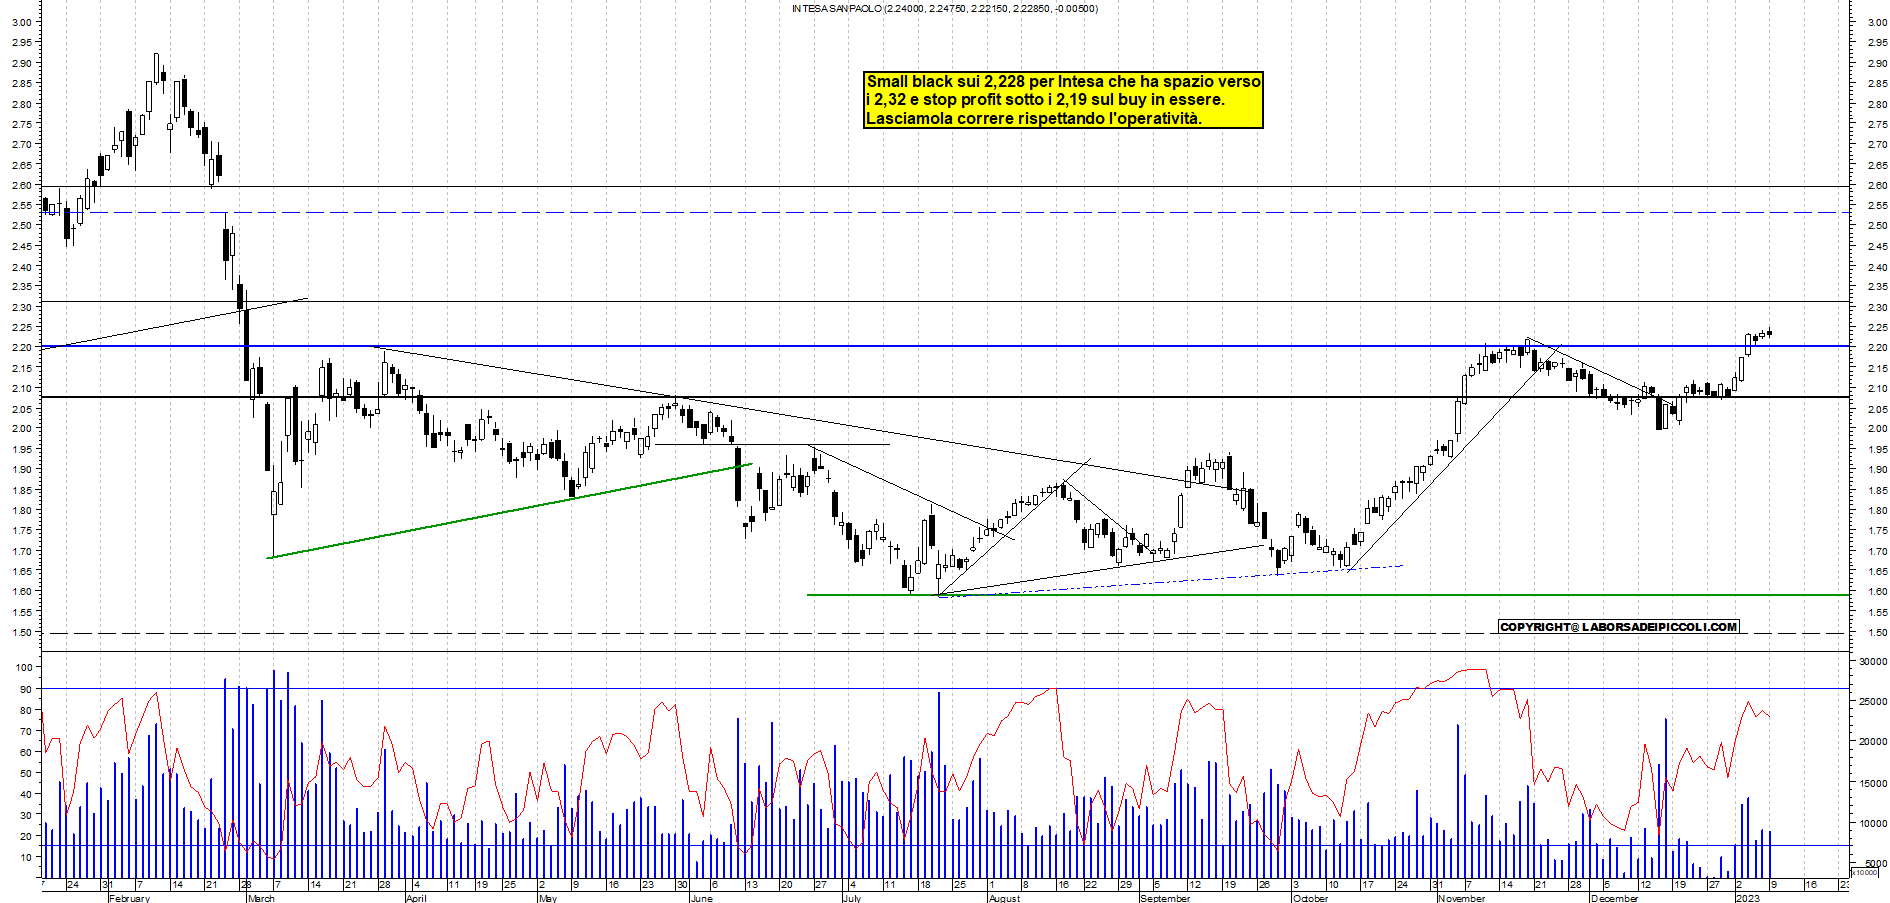Click the COPYRIGHT@ LABORSADEIPICCOLI.COM label
Viewport: 1890px width, 903px height.
point(1619,627)
